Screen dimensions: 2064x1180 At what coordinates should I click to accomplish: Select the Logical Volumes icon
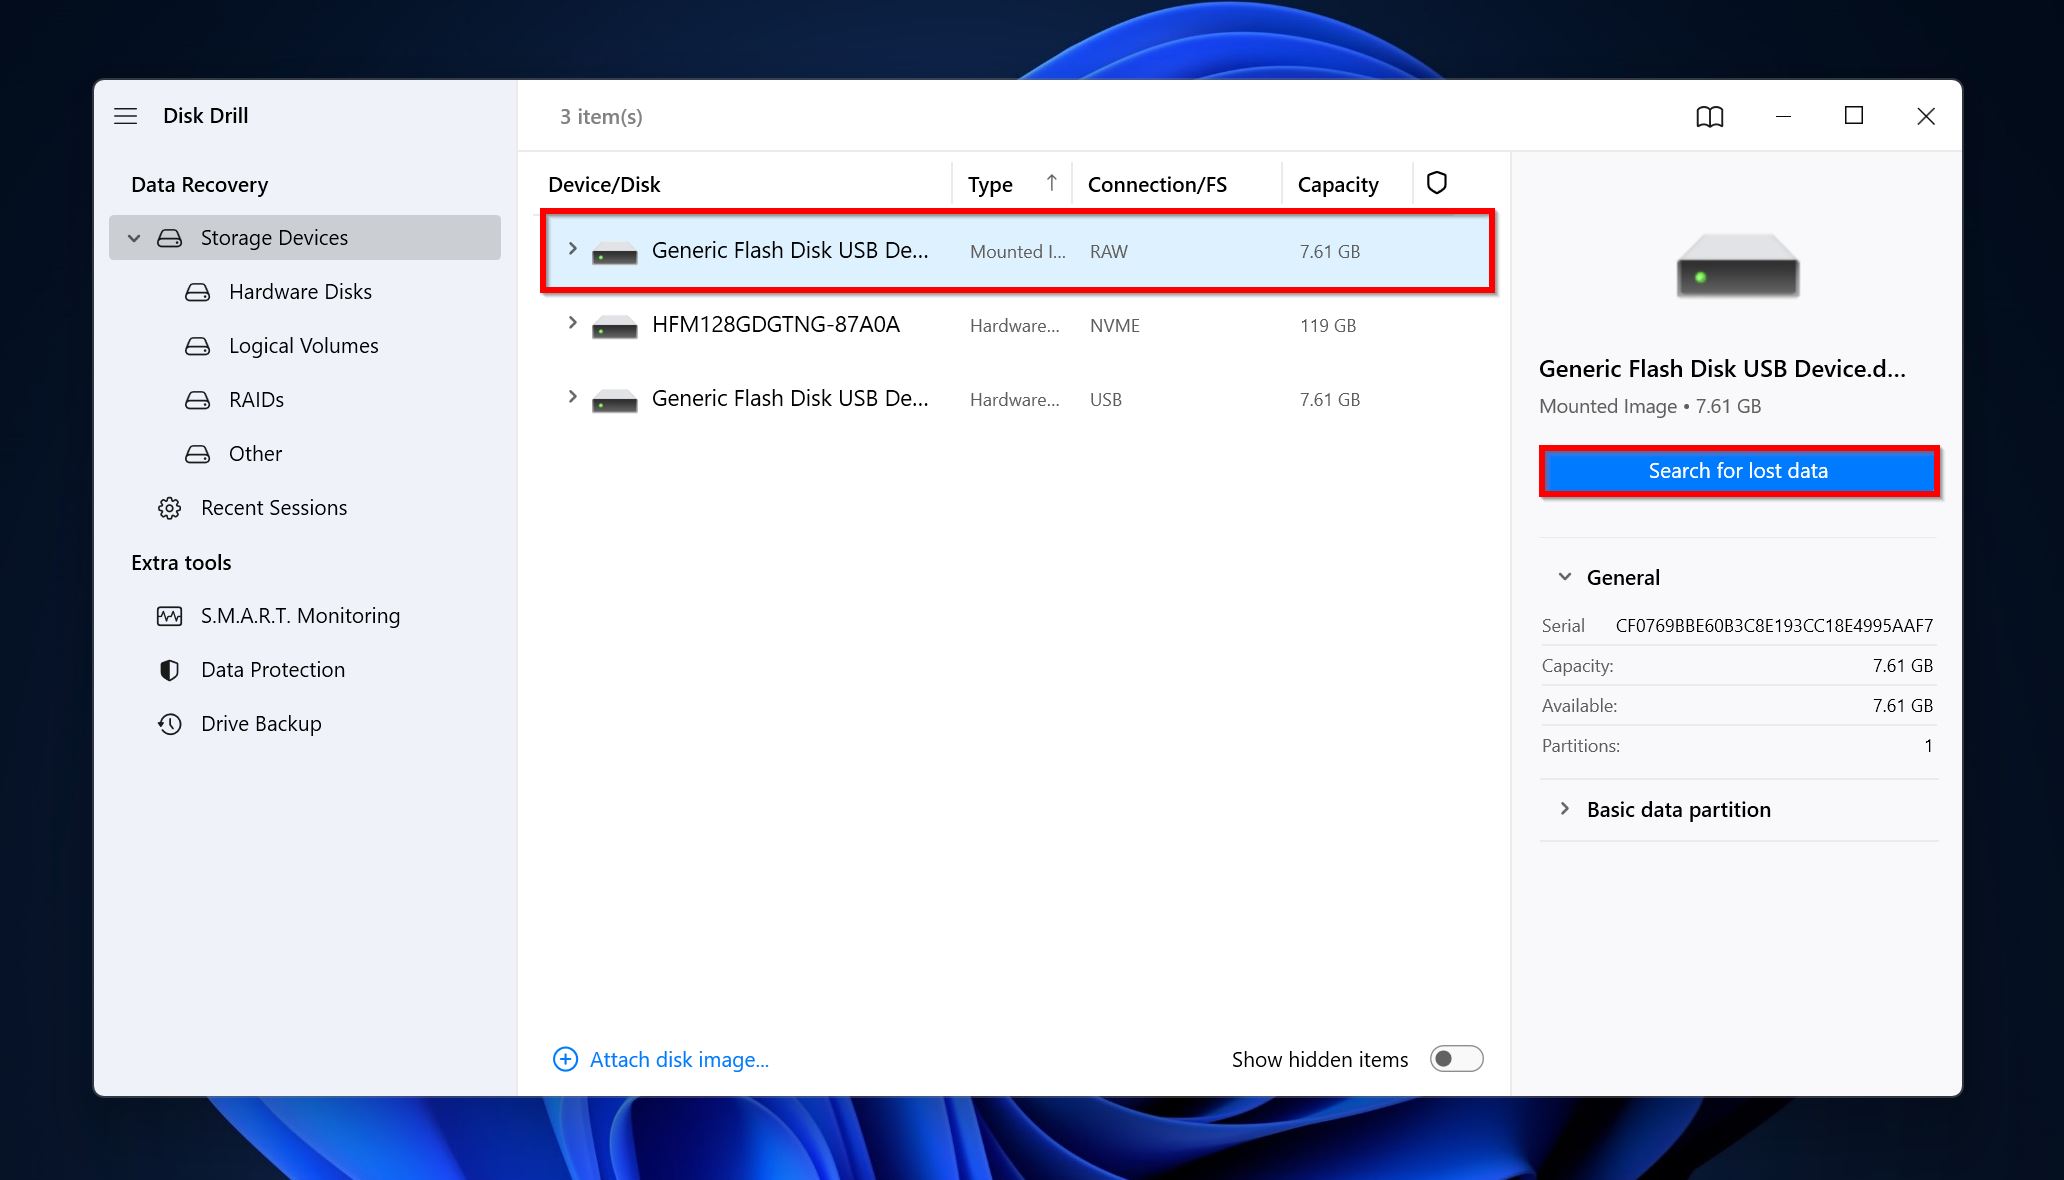click(x=198, y=345)
